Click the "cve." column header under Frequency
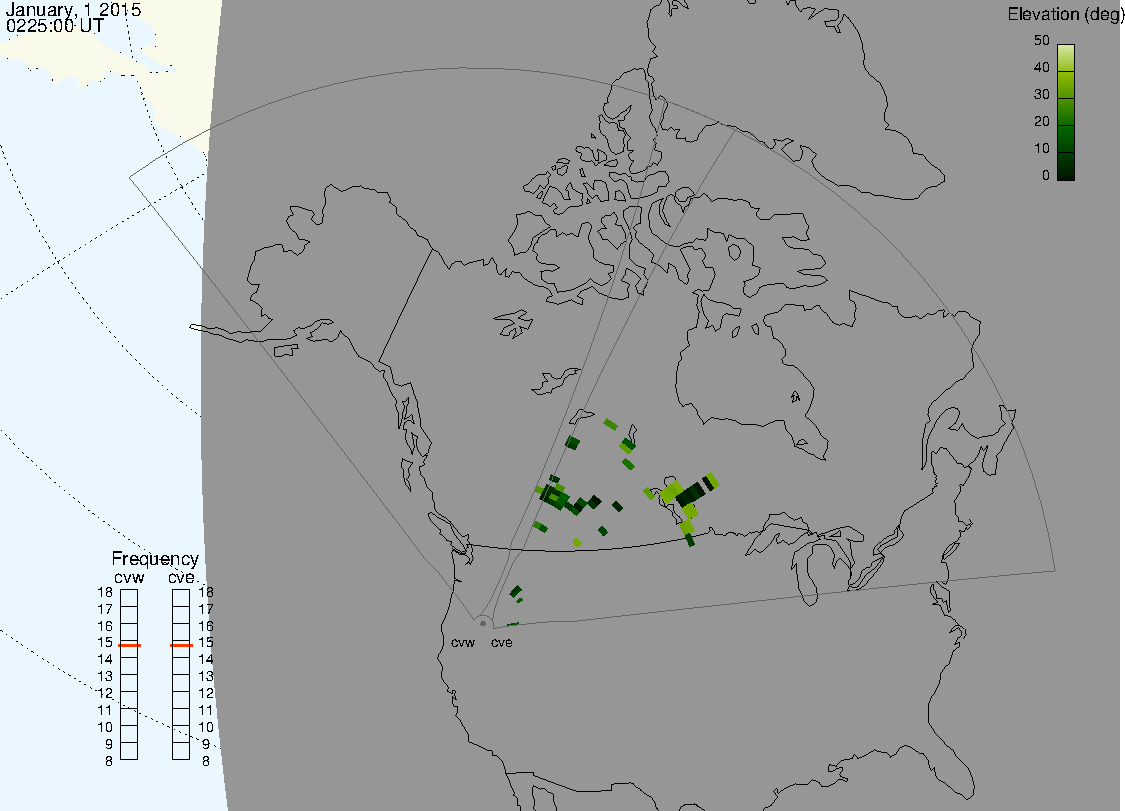The height and width of the screenshot is (811, 1125). click(182, 578)
